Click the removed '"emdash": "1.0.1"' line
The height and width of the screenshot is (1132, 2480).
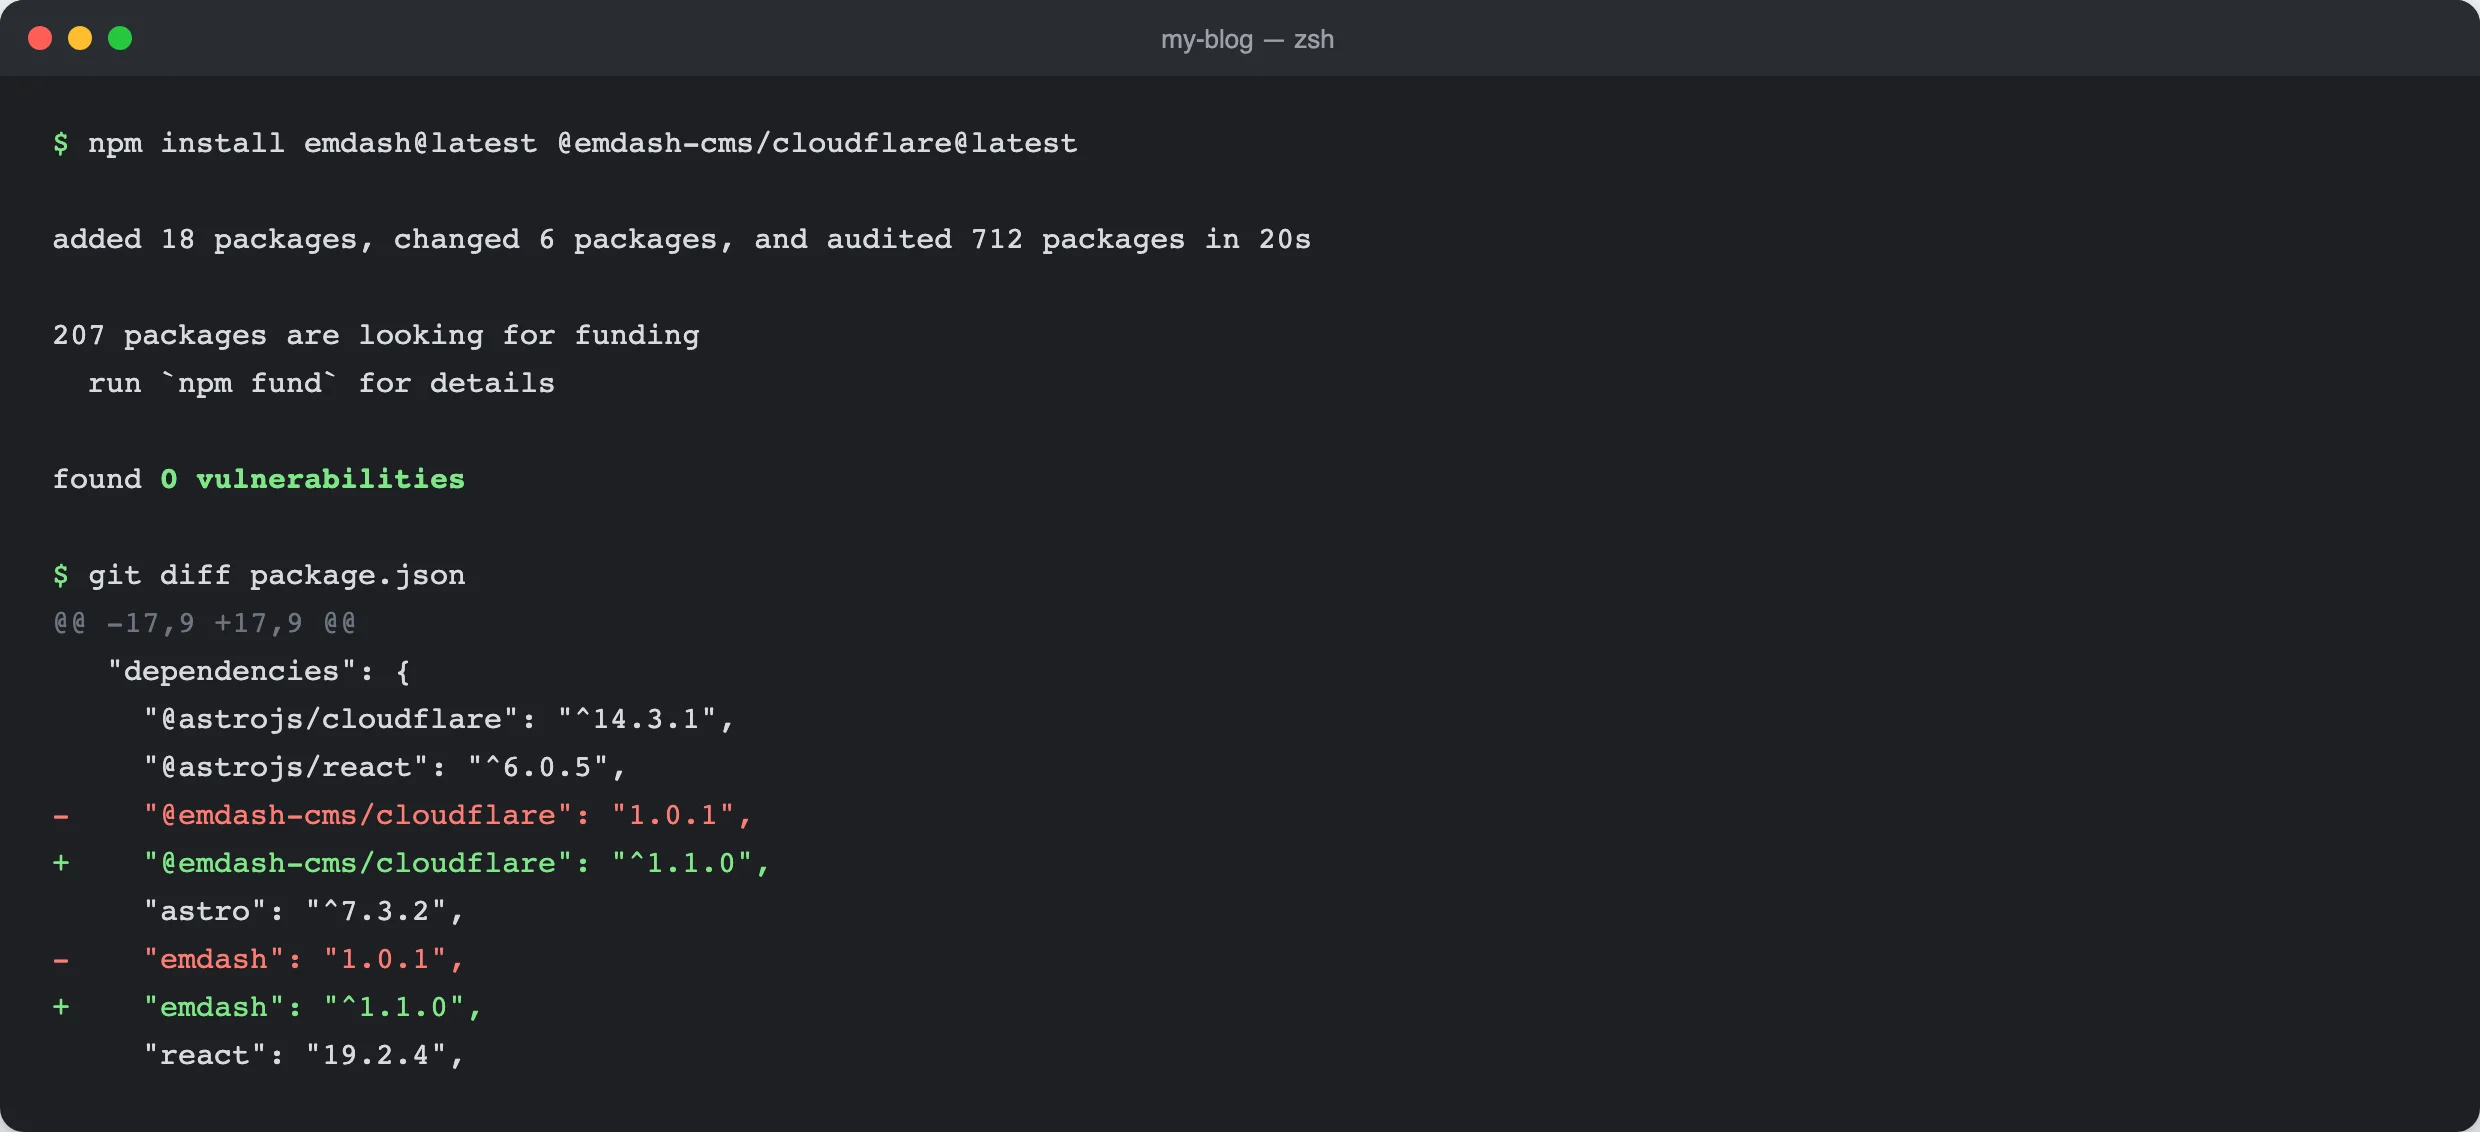click(x=258, y=959)
